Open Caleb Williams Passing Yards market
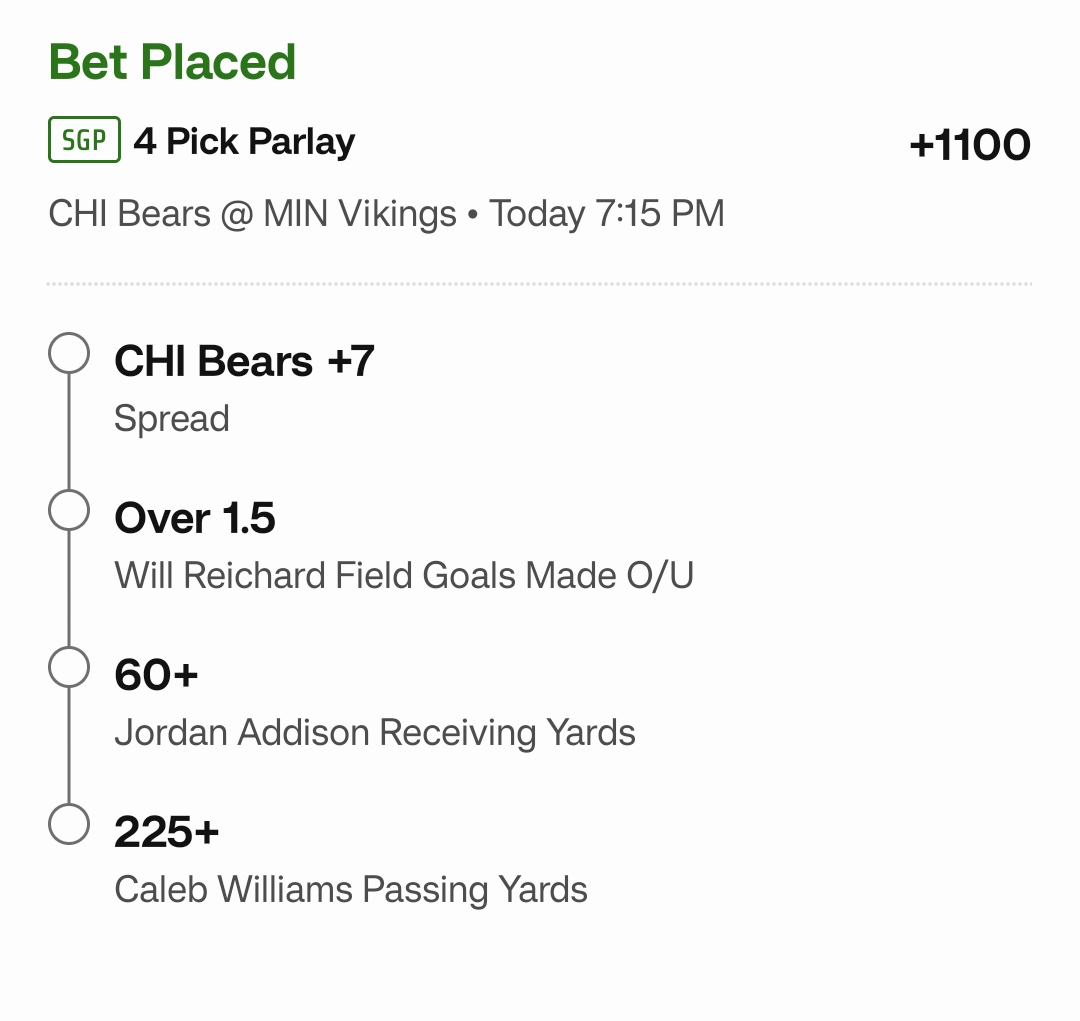 click(x=351, y=890)
